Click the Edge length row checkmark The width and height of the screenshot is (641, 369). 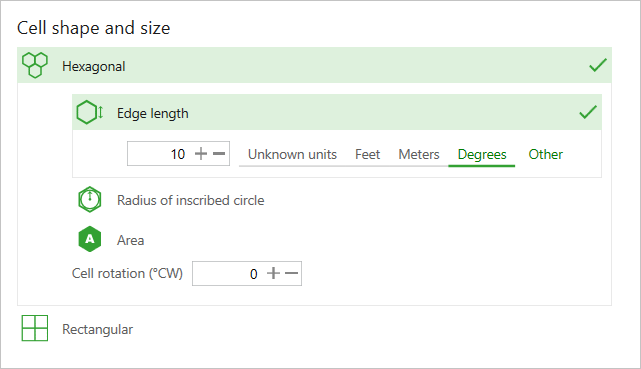tap(588, 112)
